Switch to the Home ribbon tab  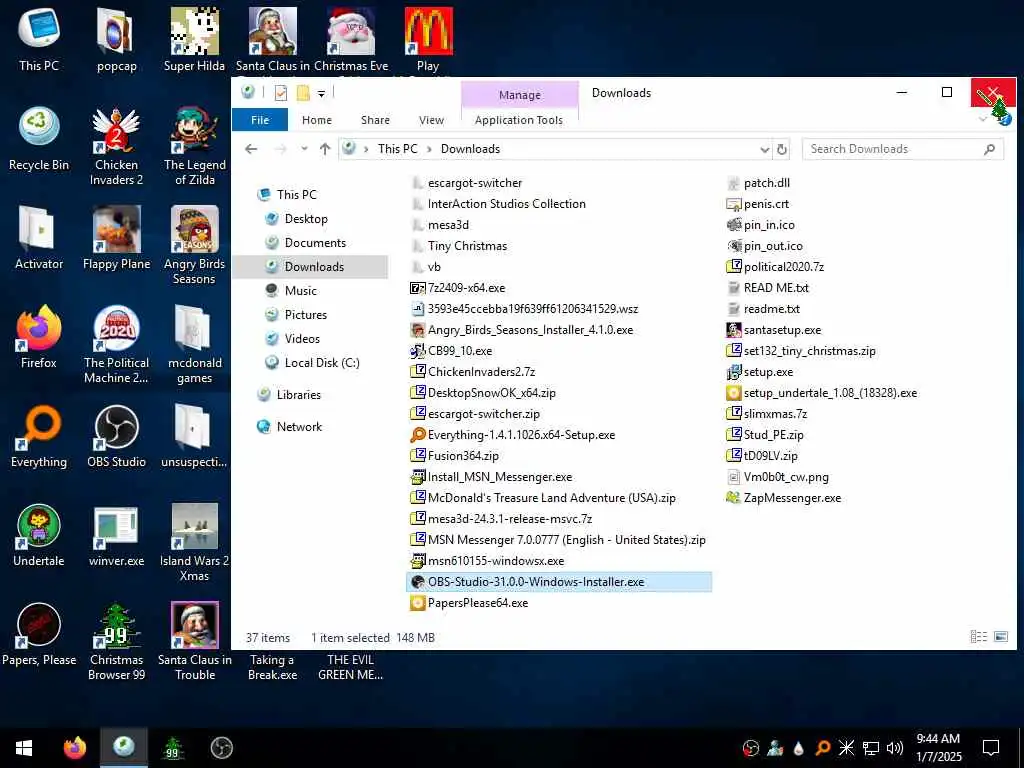(x=317, y=120)
